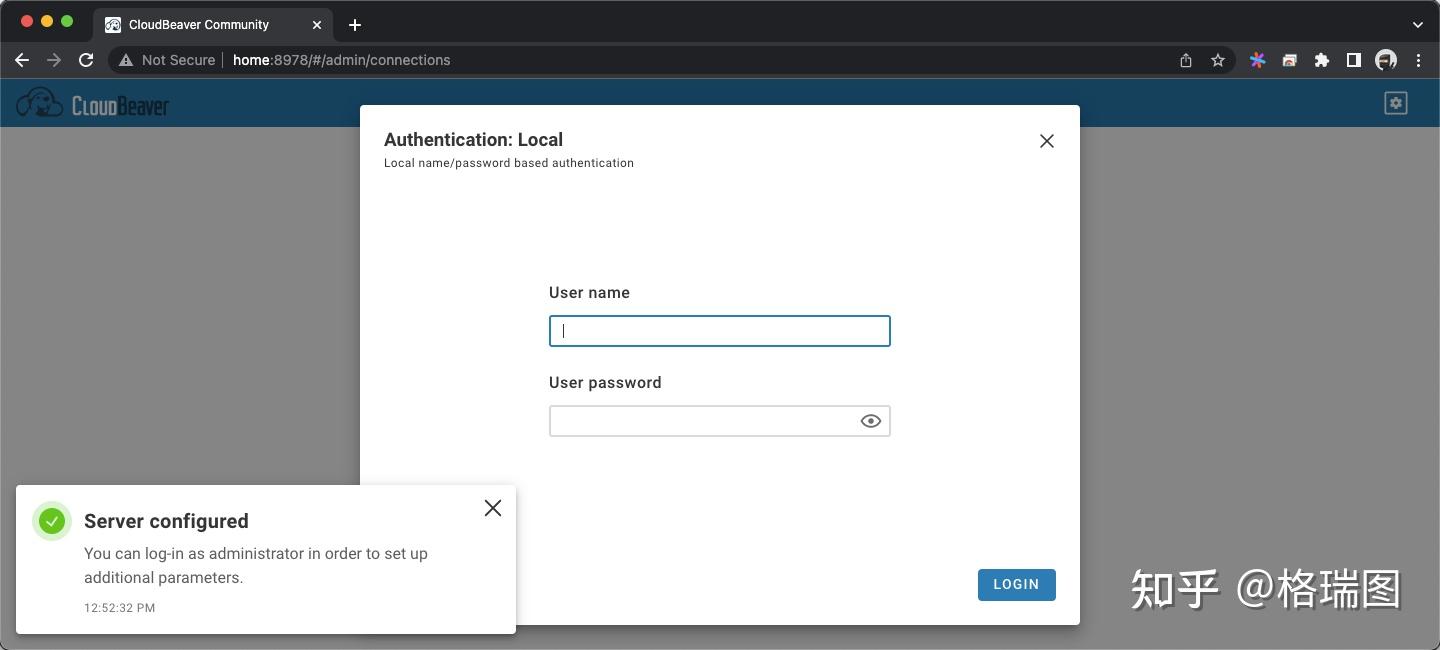This screenshot has width=1440, height=650.
Task: Close the Authentication: Local dialog
Action: pos(1047,141)
